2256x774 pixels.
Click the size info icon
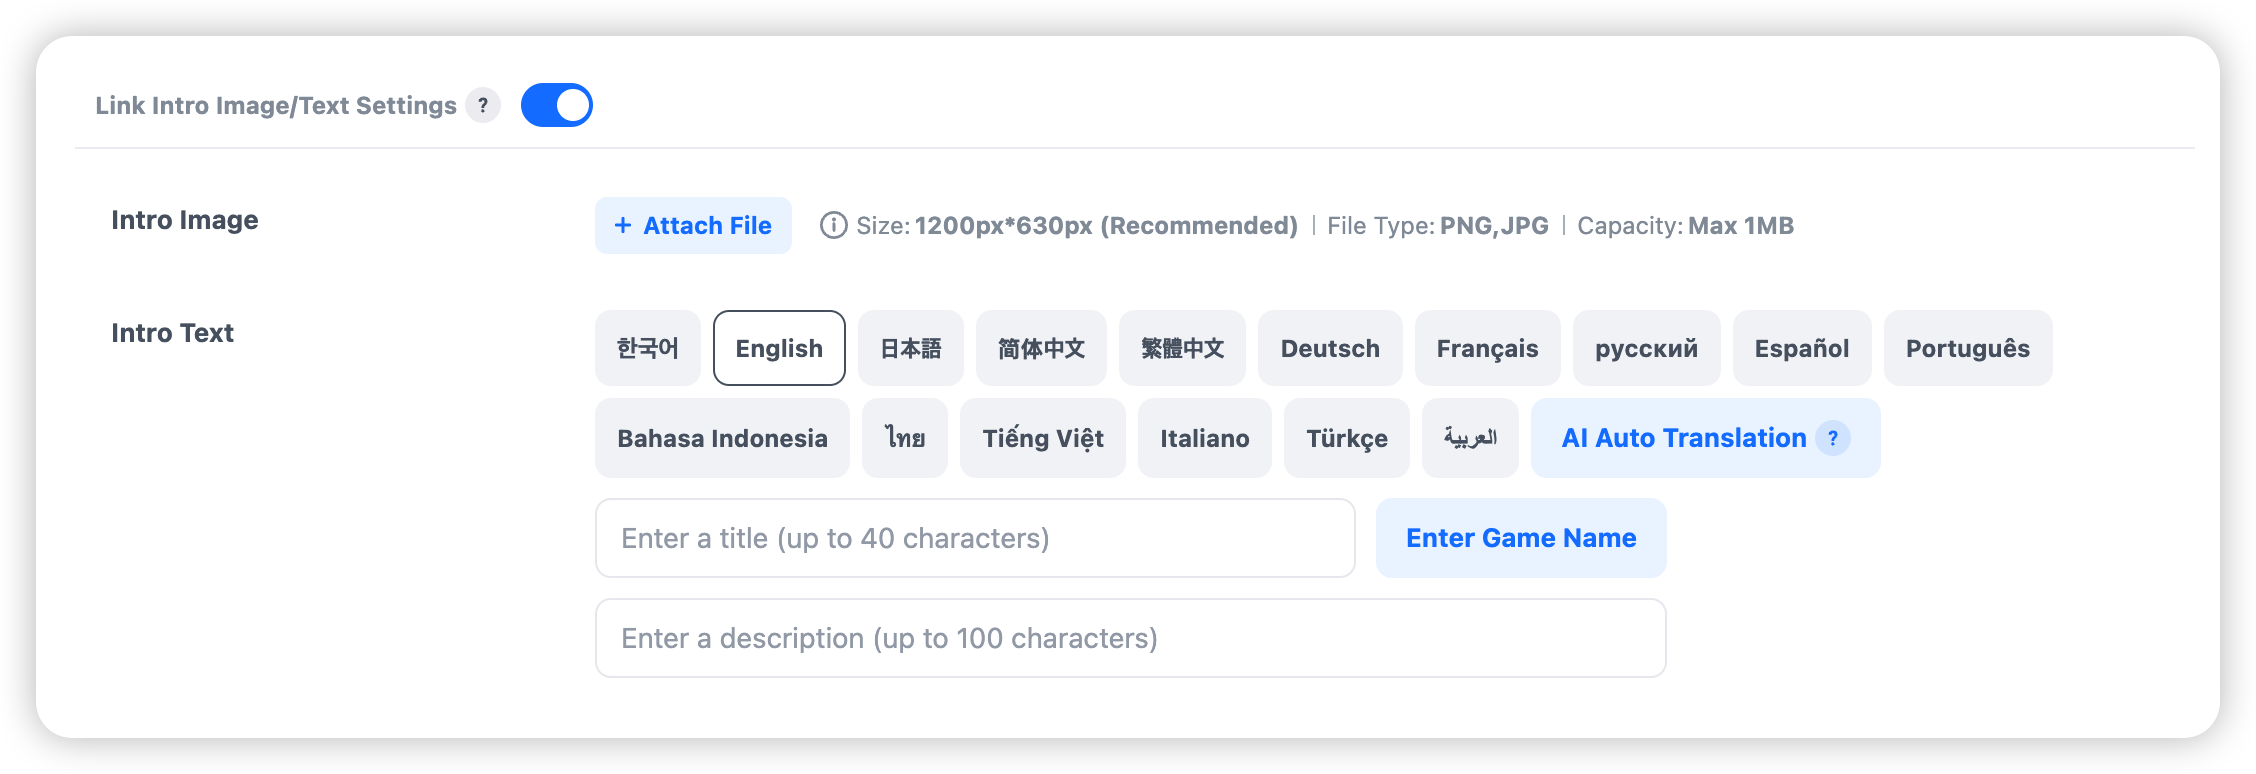tap(833, 226)
